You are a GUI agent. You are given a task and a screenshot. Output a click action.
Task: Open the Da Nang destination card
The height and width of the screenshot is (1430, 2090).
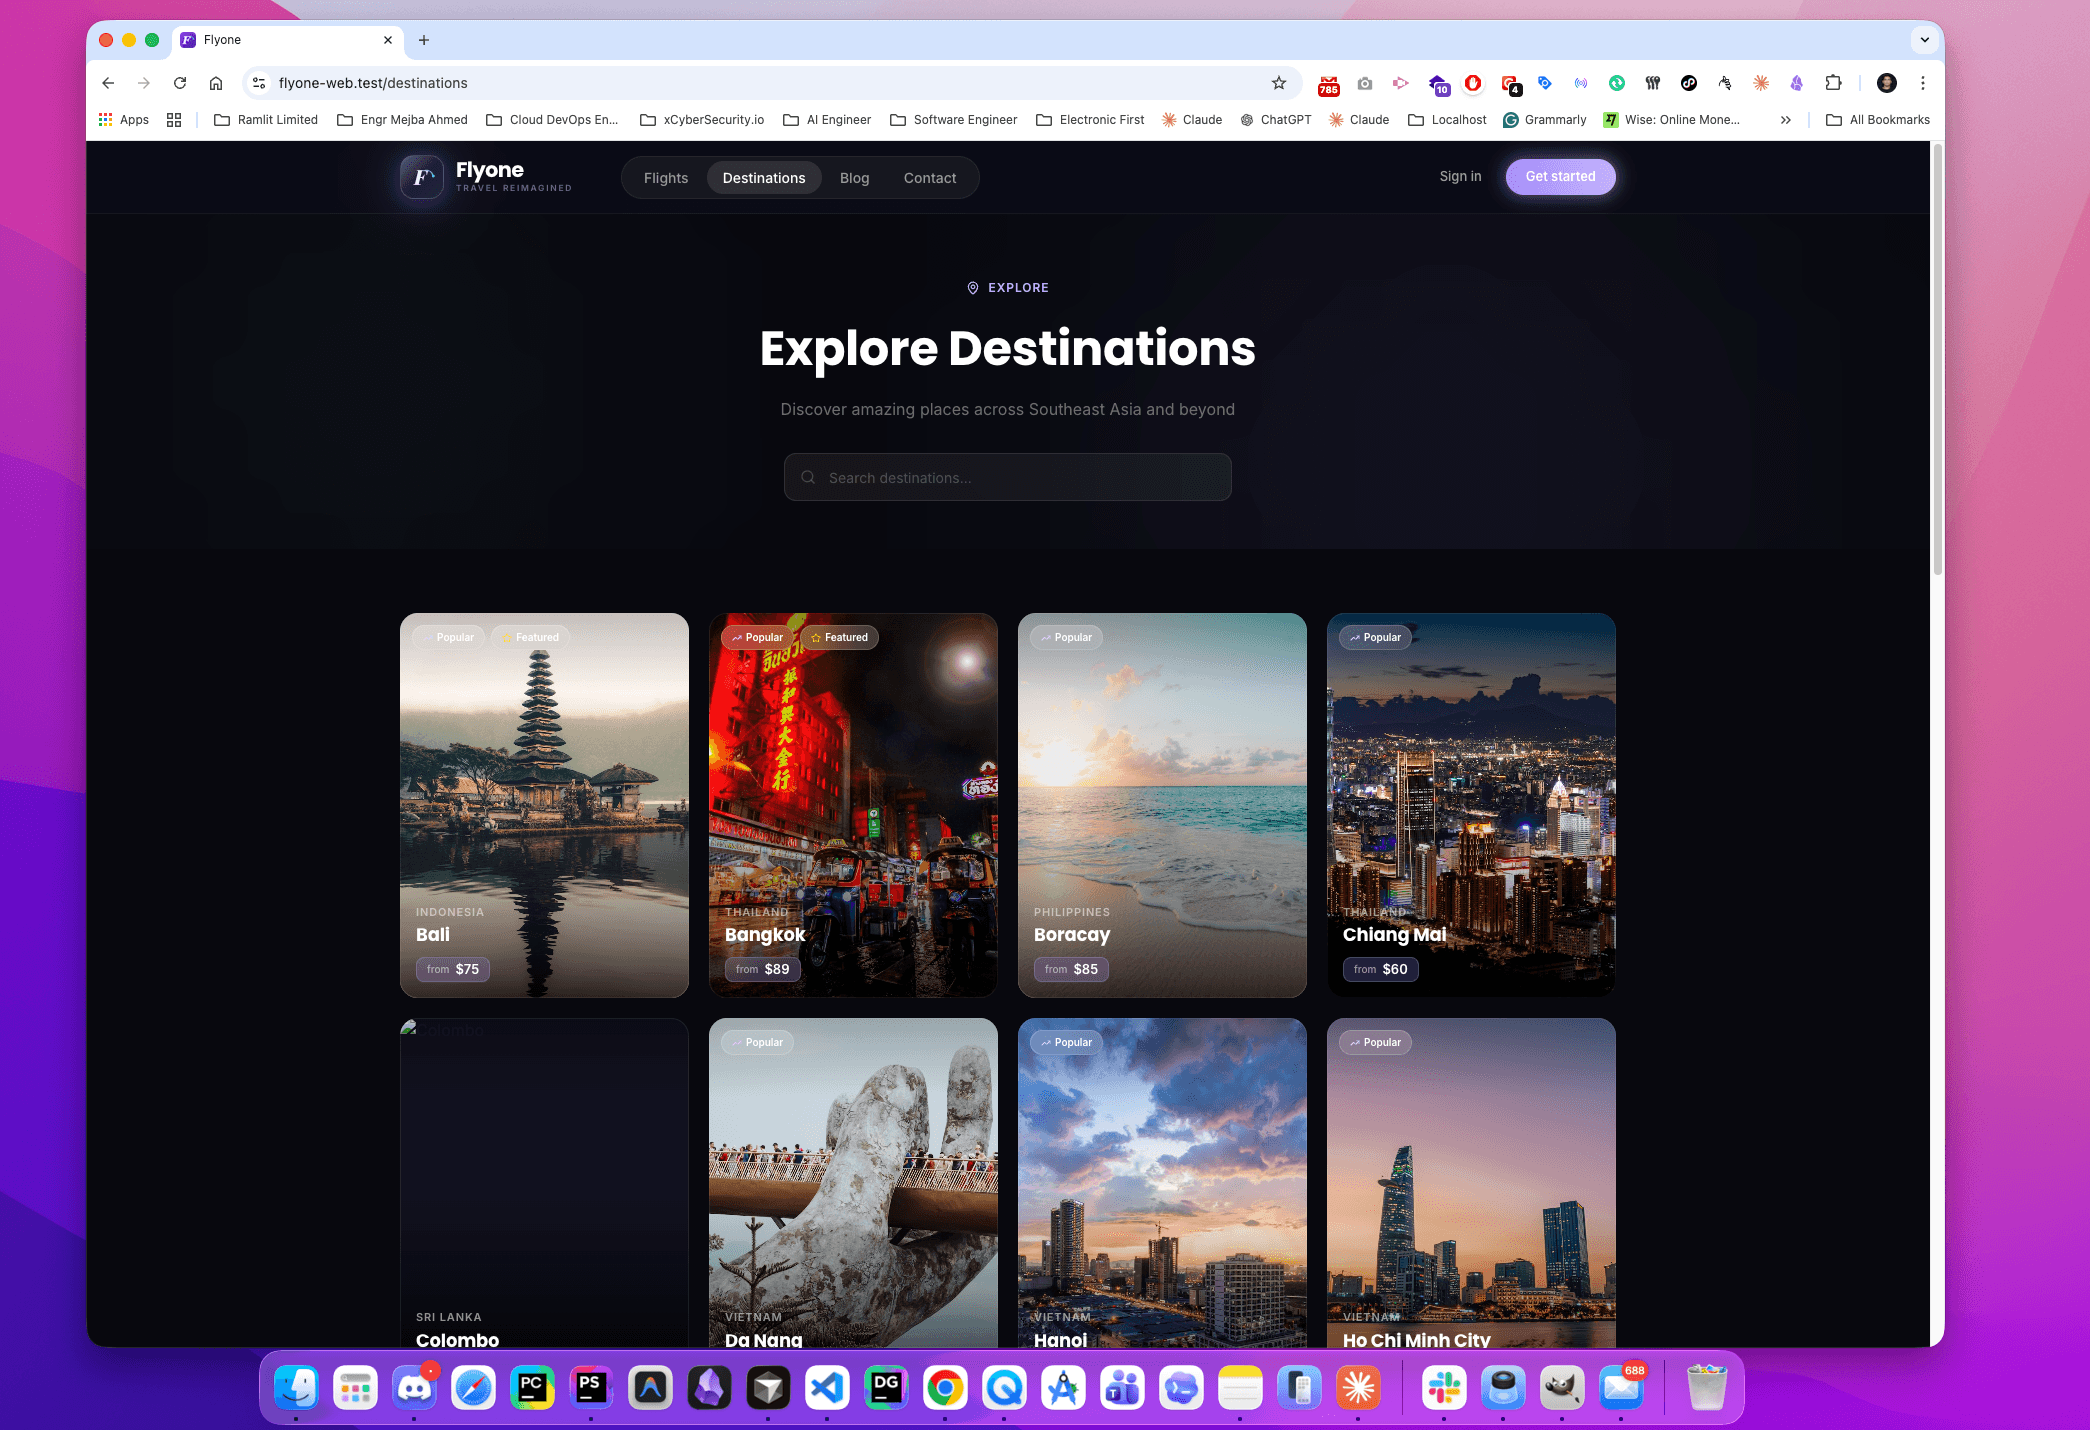[853, 1182]
